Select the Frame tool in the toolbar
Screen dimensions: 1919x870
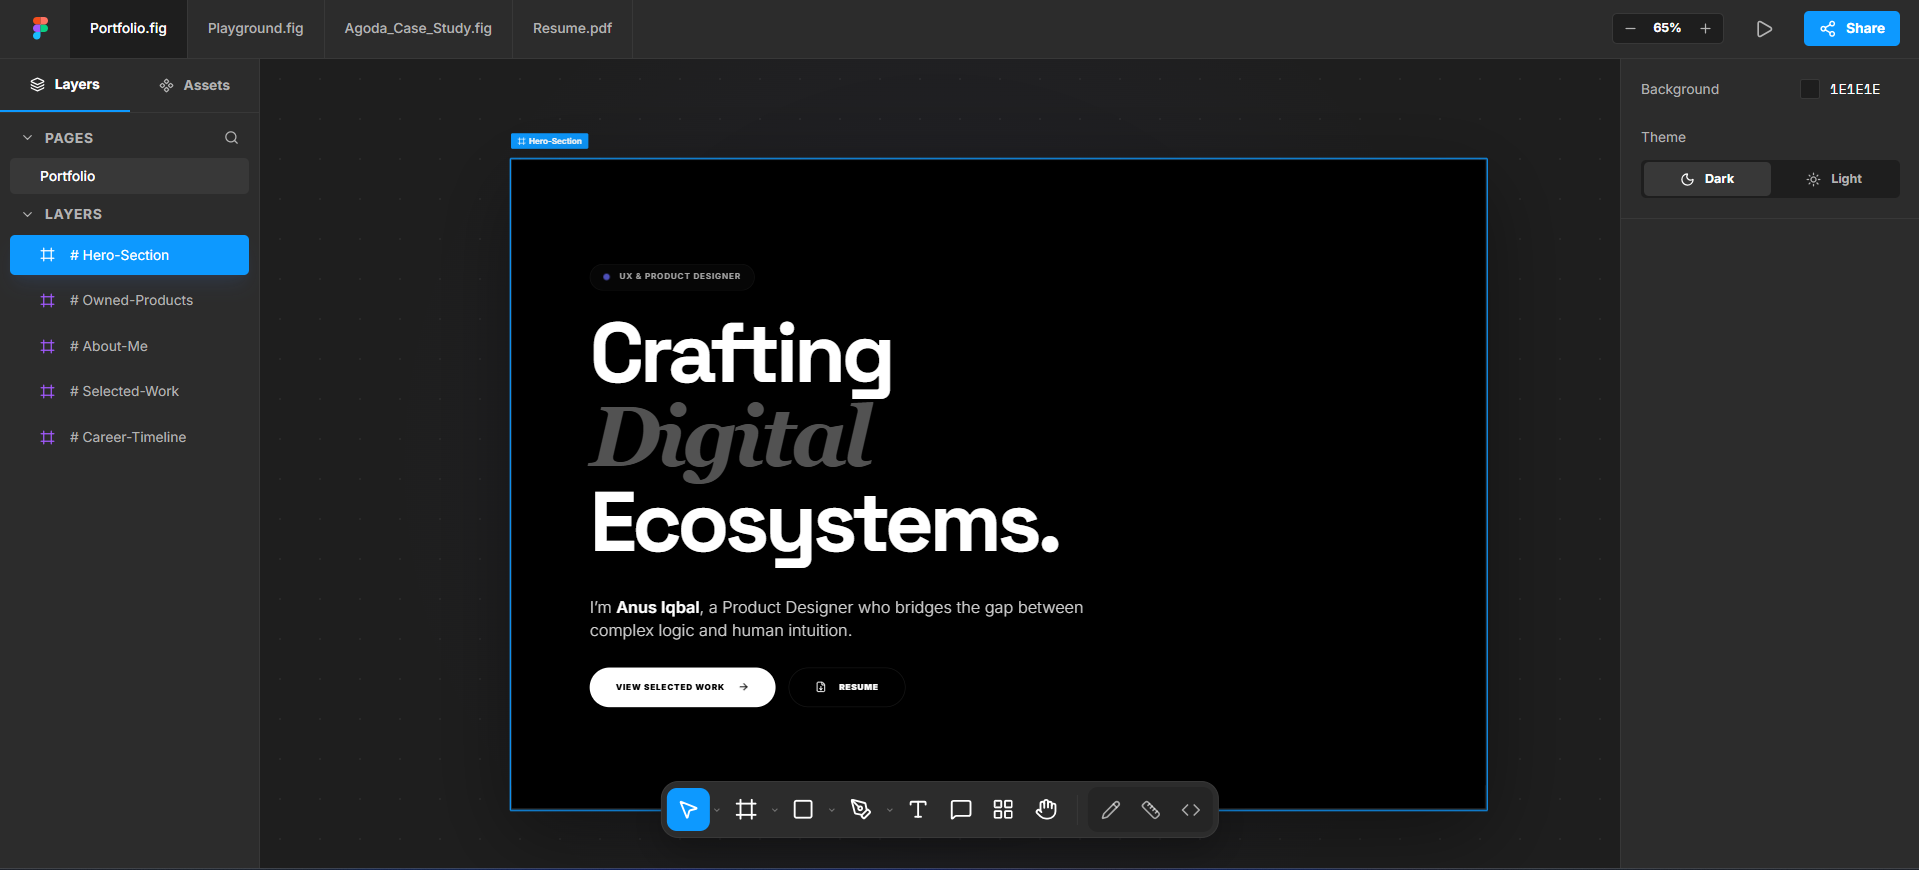tap(746, 810)
